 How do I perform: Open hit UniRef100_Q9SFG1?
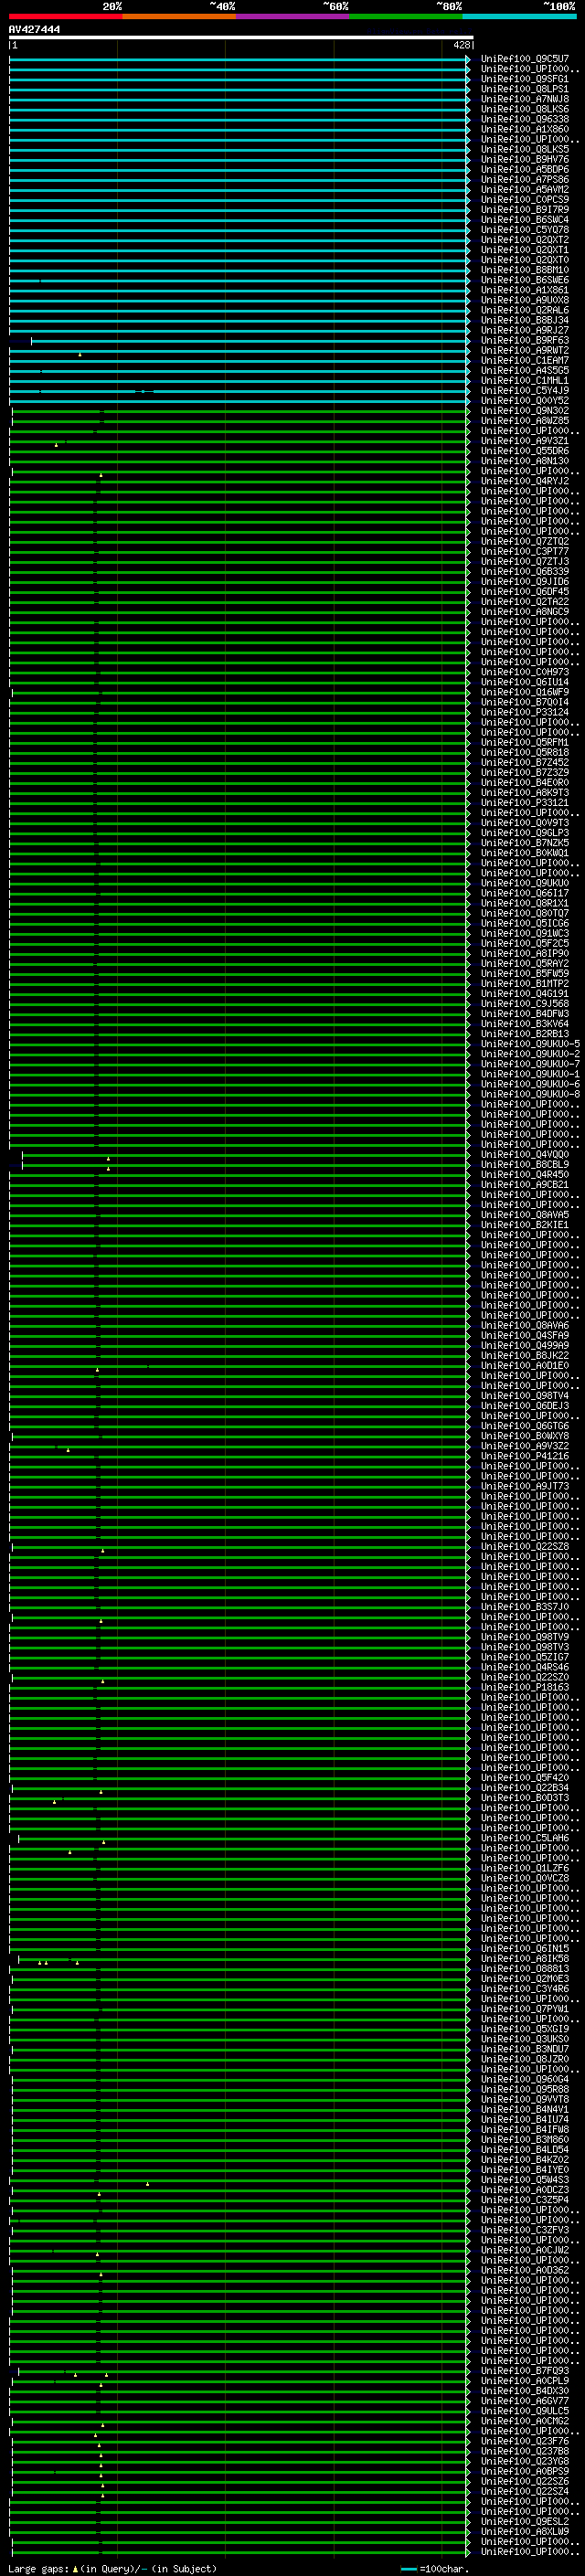coord(524,79)
